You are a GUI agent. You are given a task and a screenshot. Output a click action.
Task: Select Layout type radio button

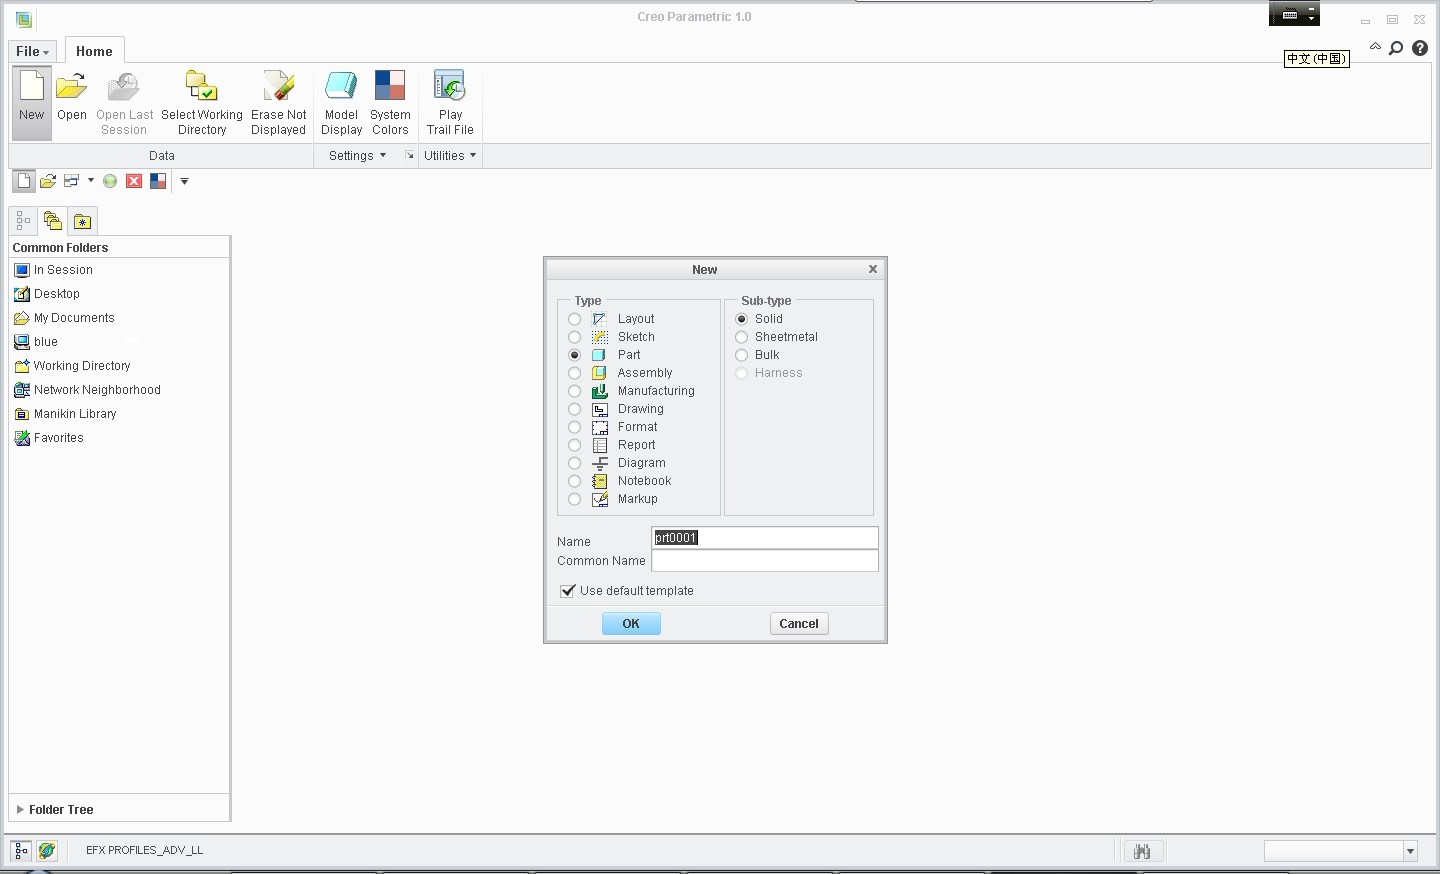click(574, 319)
